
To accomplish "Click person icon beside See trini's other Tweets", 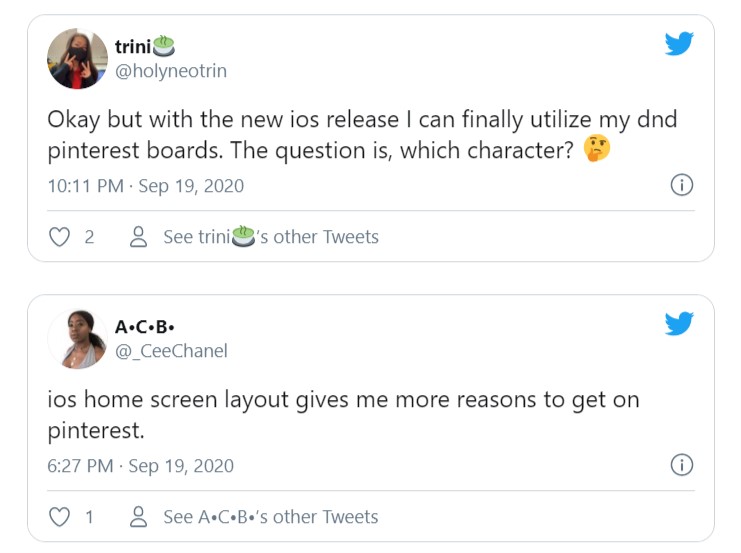I will [x=138, y=237].
